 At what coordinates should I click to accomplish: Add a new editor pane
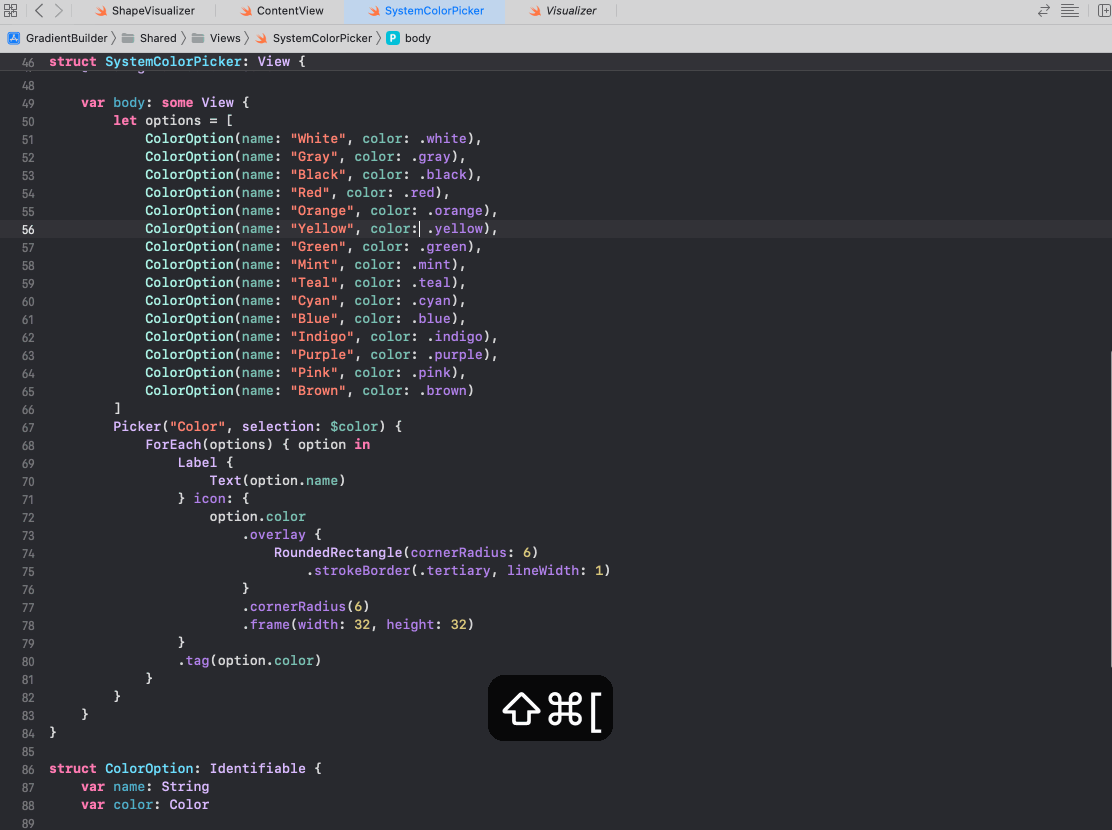point(1103,11)
